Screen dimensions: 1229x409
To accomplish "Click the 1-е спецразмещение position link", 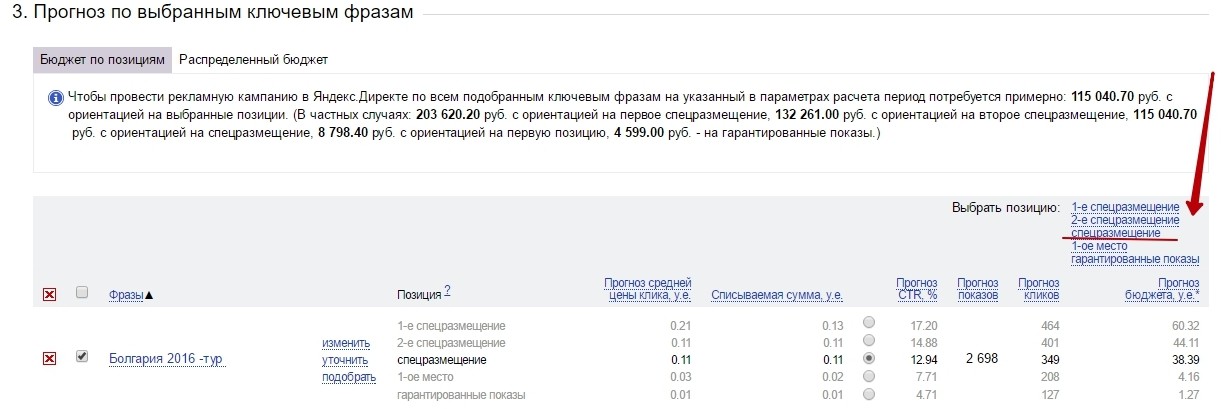I will pyautogui.click(x=1125, y=207).
